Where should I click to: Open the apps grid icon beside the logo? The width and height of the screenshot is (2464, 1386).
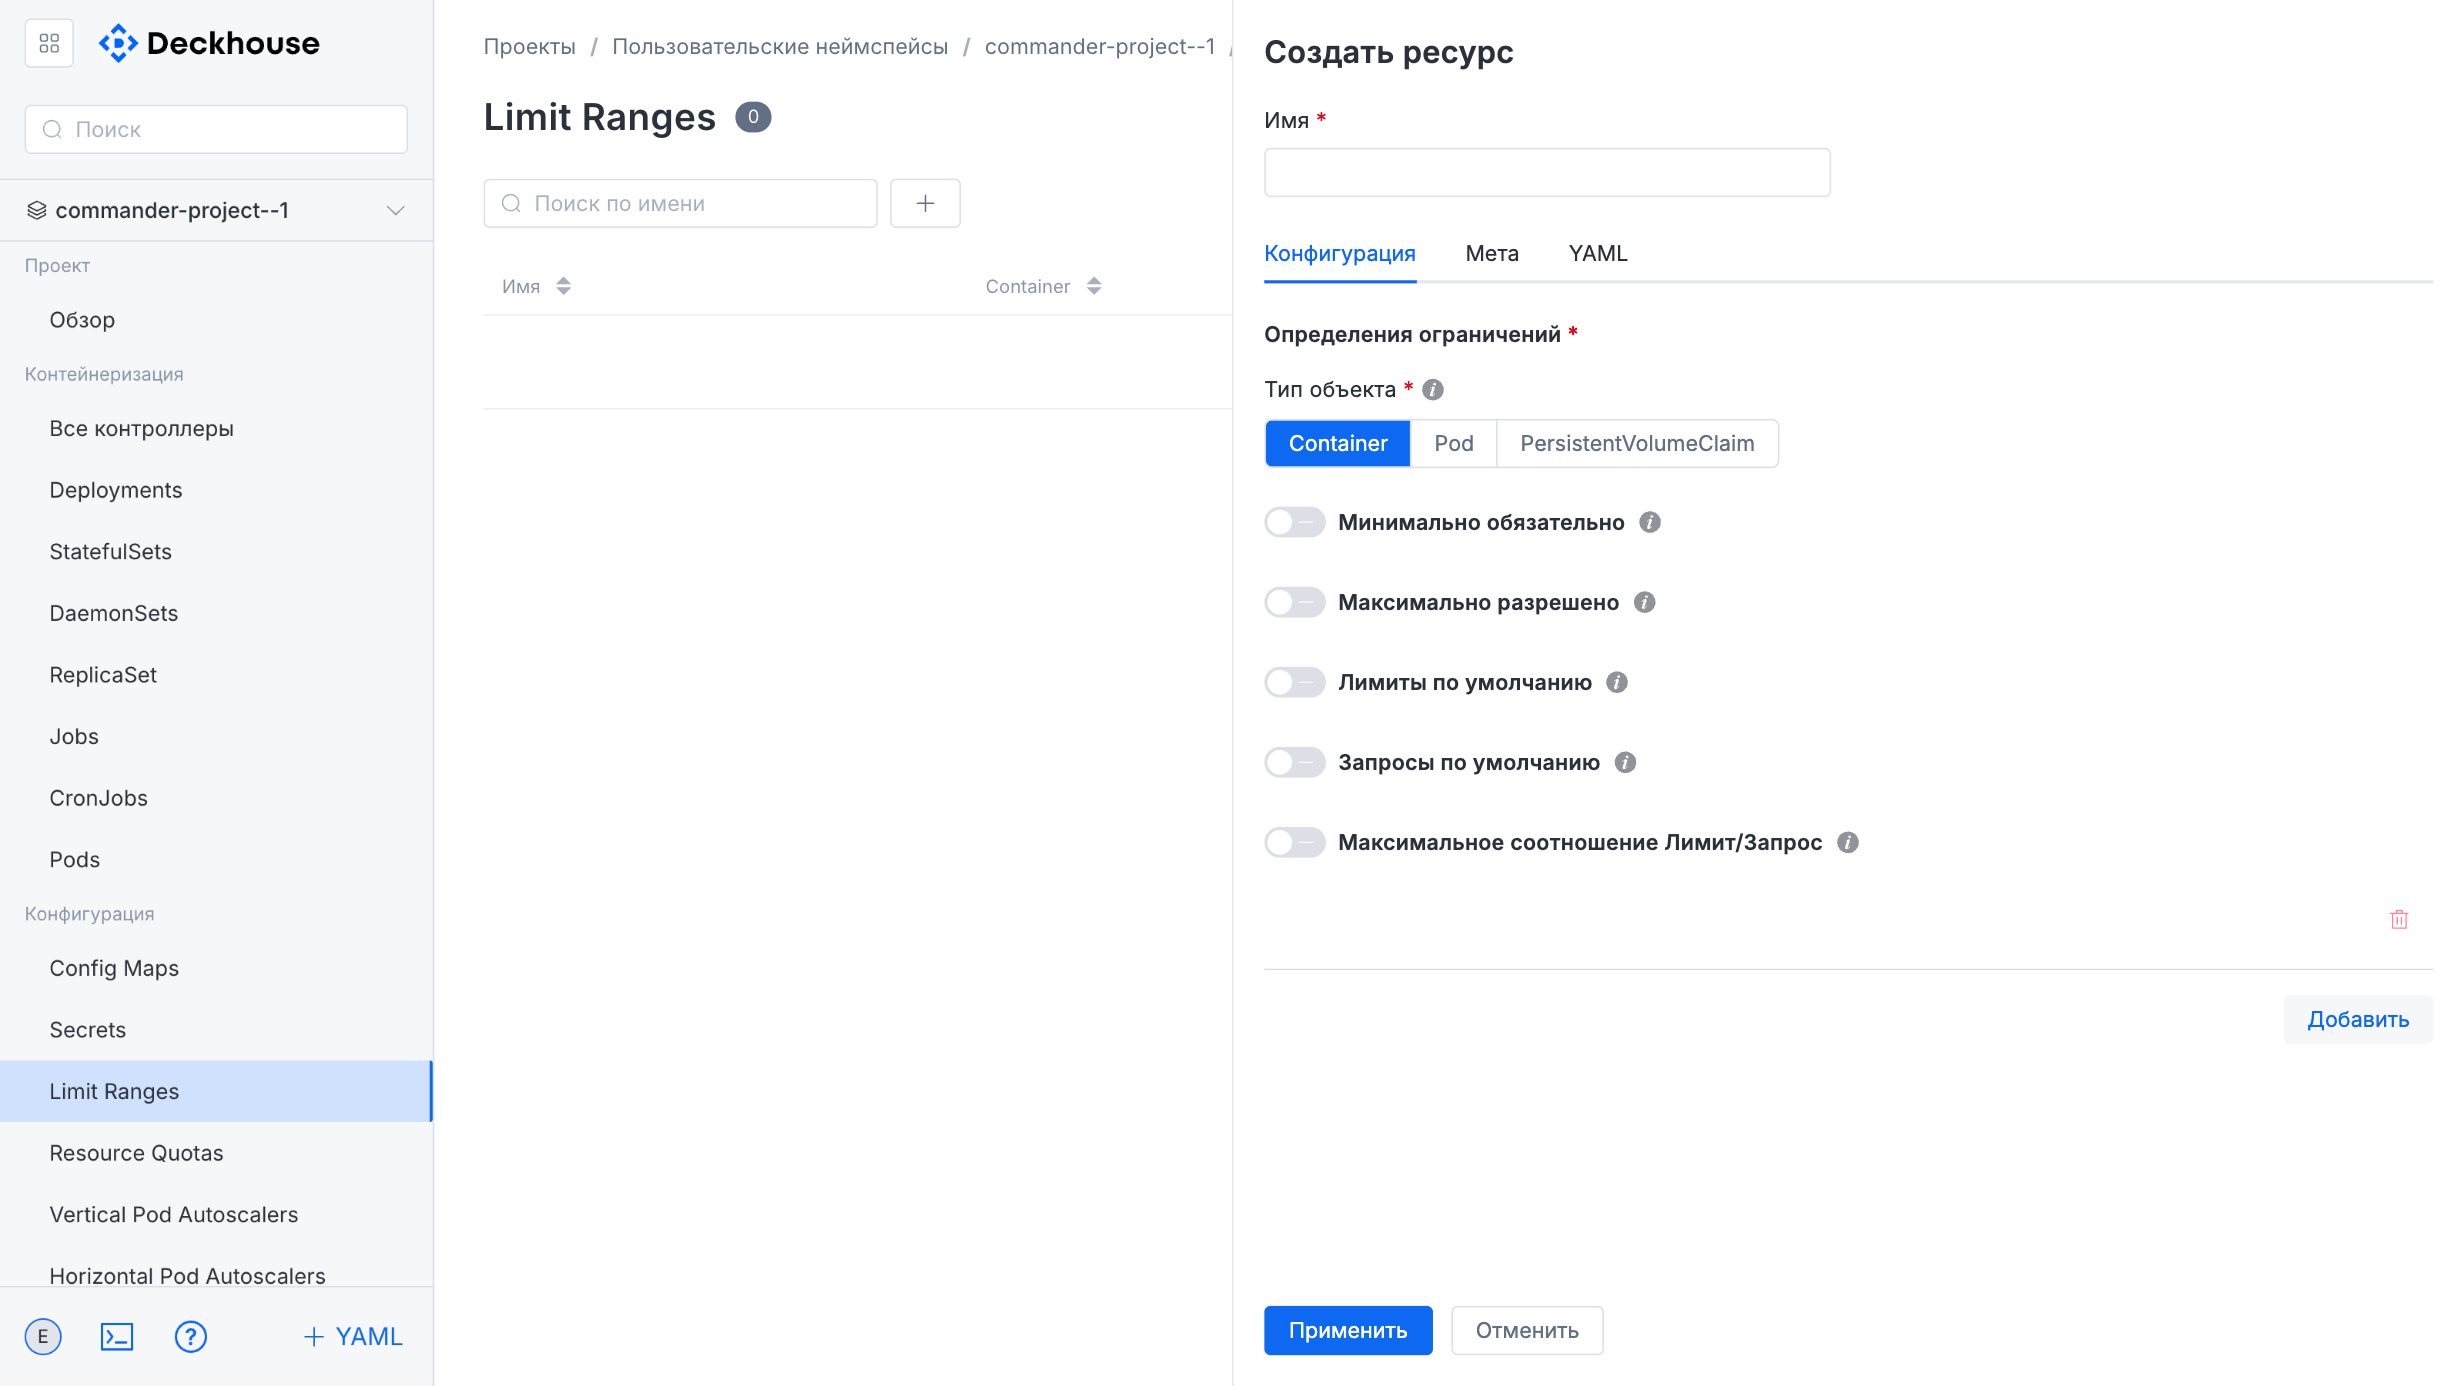(49, 43)
